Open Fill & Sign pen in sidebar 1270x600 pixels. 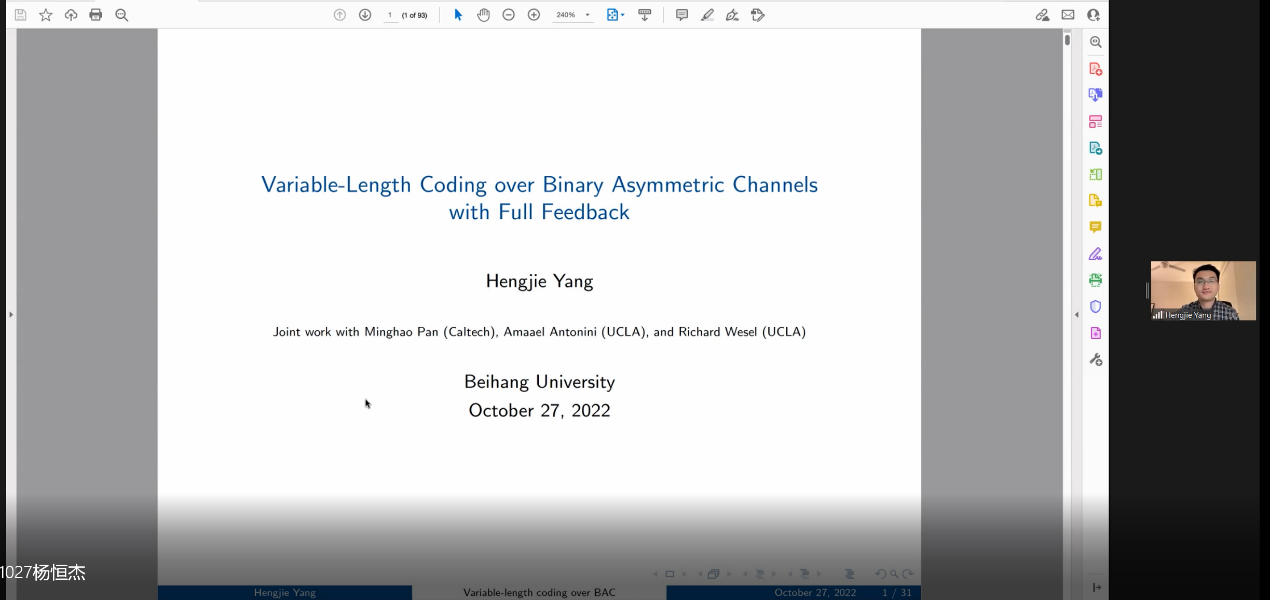[1095, 254]
